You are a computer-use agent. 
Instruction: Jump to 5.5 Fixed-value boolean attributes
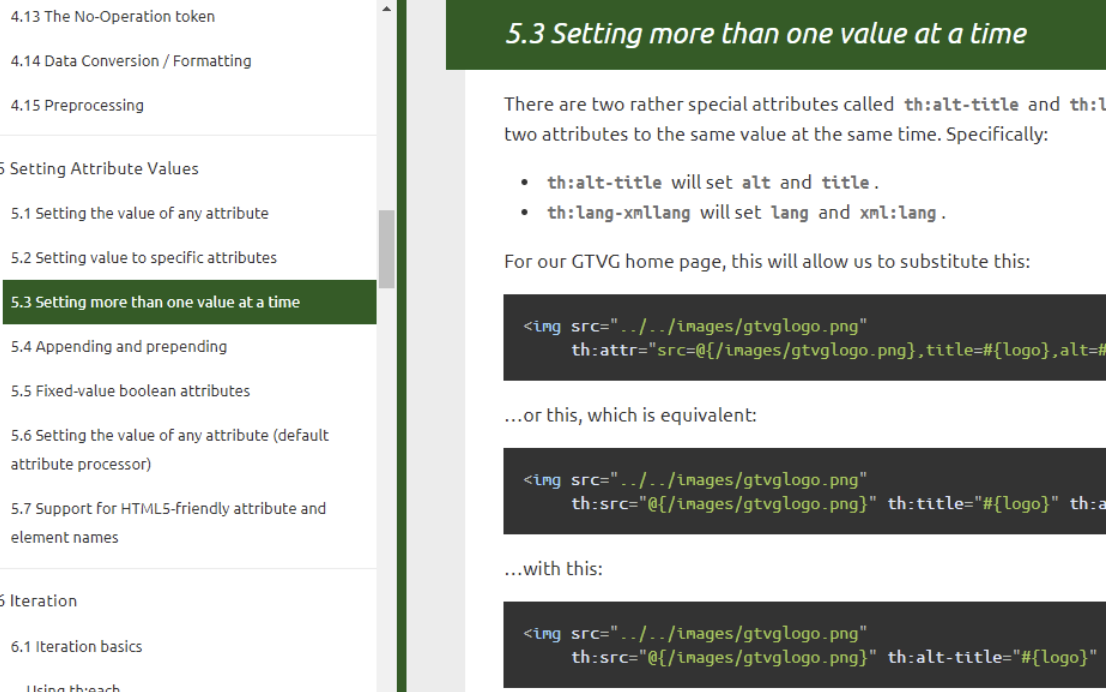(x=130, y=391)
